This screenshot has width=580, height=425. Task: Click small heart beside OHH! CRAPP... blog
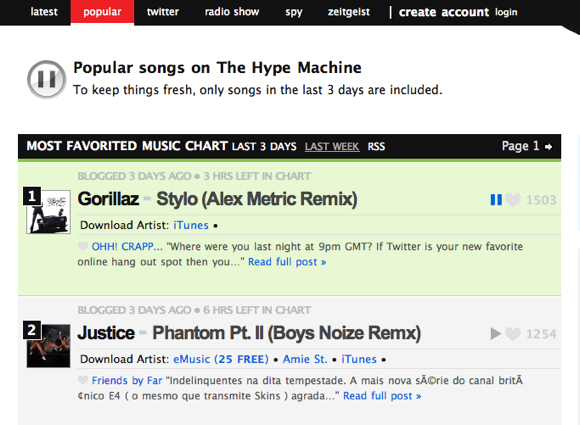[x=83, y=246]
